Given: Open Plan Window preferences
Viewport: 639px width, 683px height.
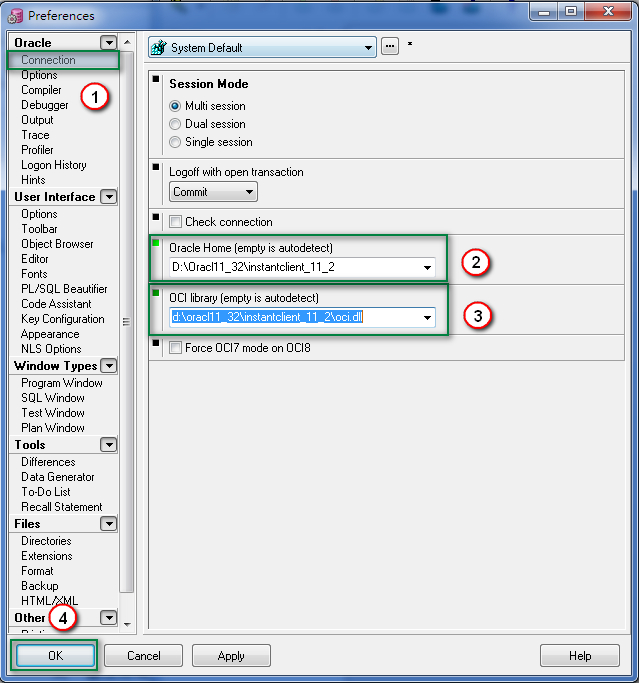Looking at the screenshot, I should pos(53,428).
